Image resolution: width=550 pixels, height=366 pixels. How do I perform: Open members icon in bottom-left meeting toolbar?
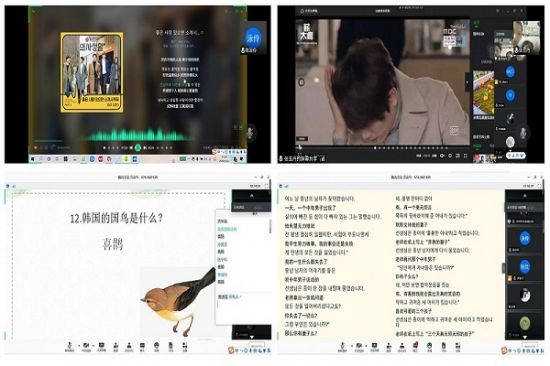pyautogui.click(x=129, y=346)
